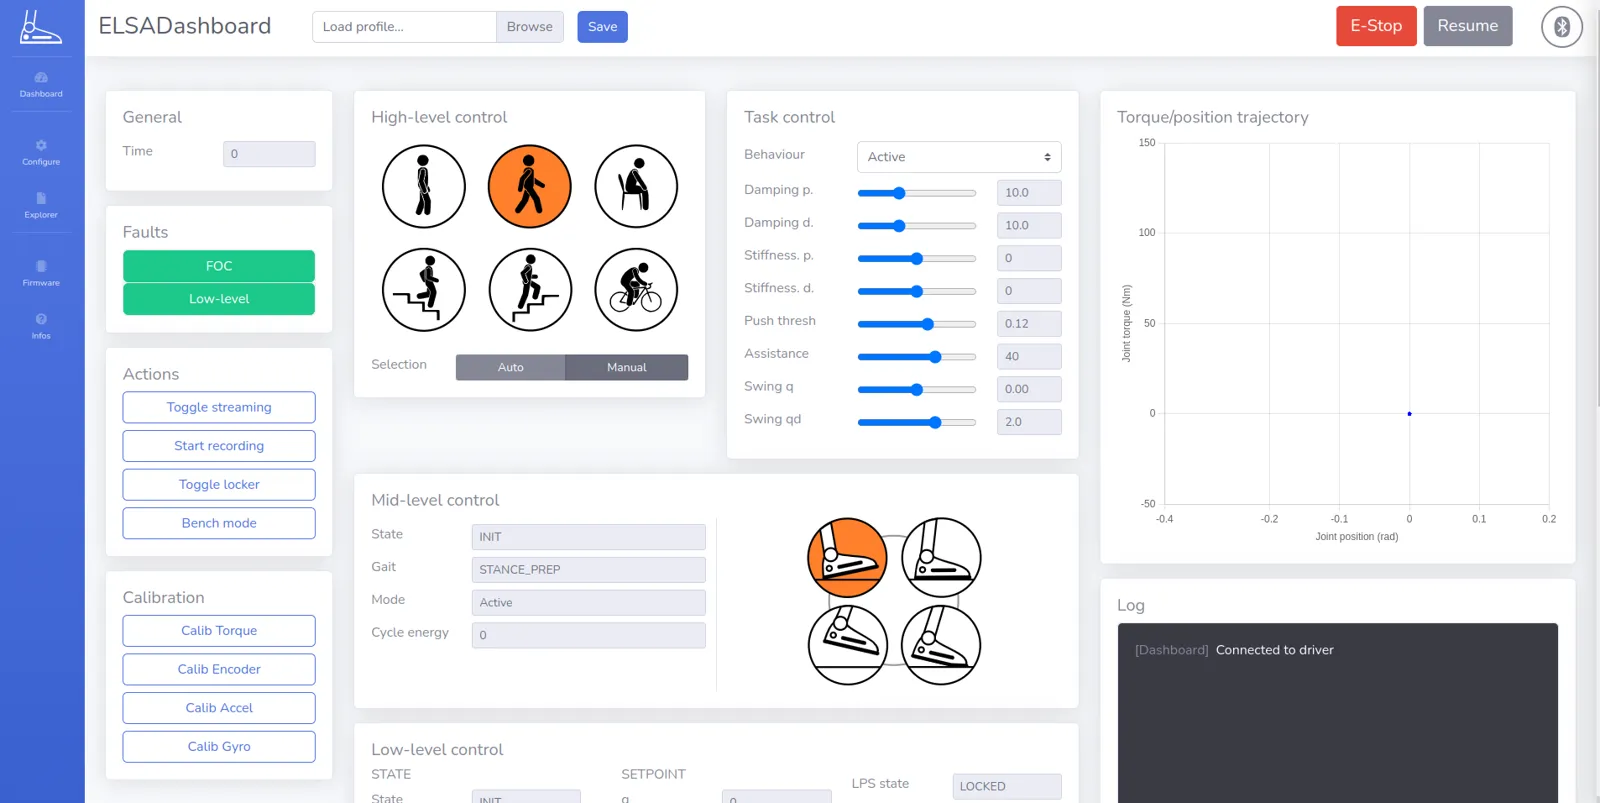Open the Behaviour dropdown

(x=959, y=157)
